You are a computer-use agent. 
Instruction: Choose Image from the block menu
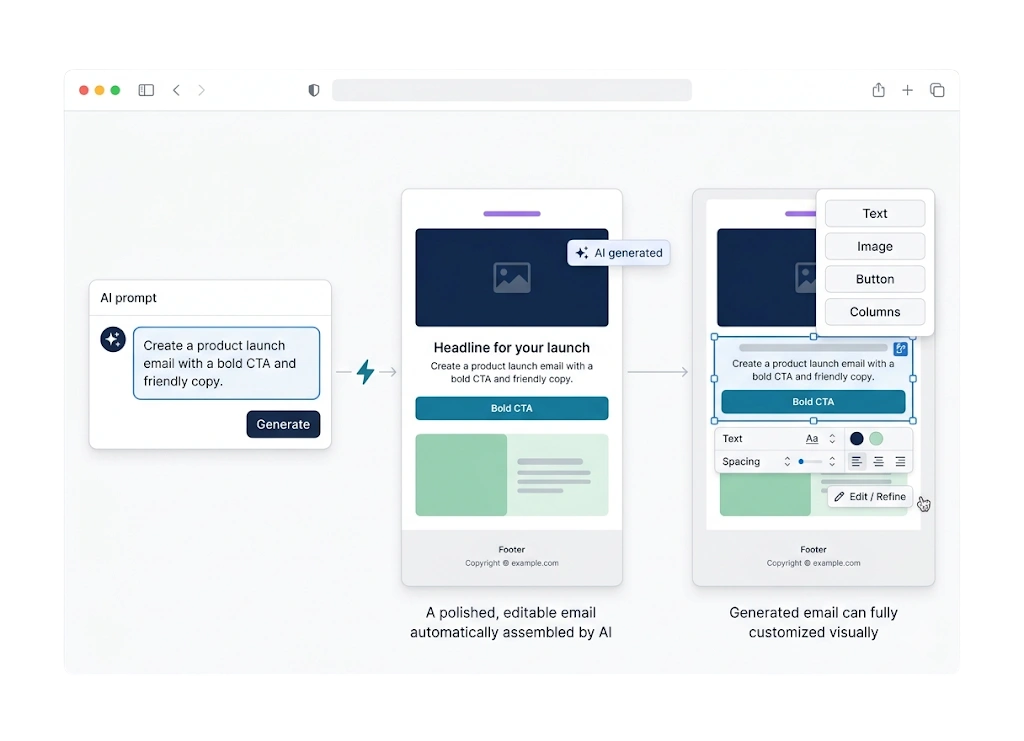click(x=875, y=246)
